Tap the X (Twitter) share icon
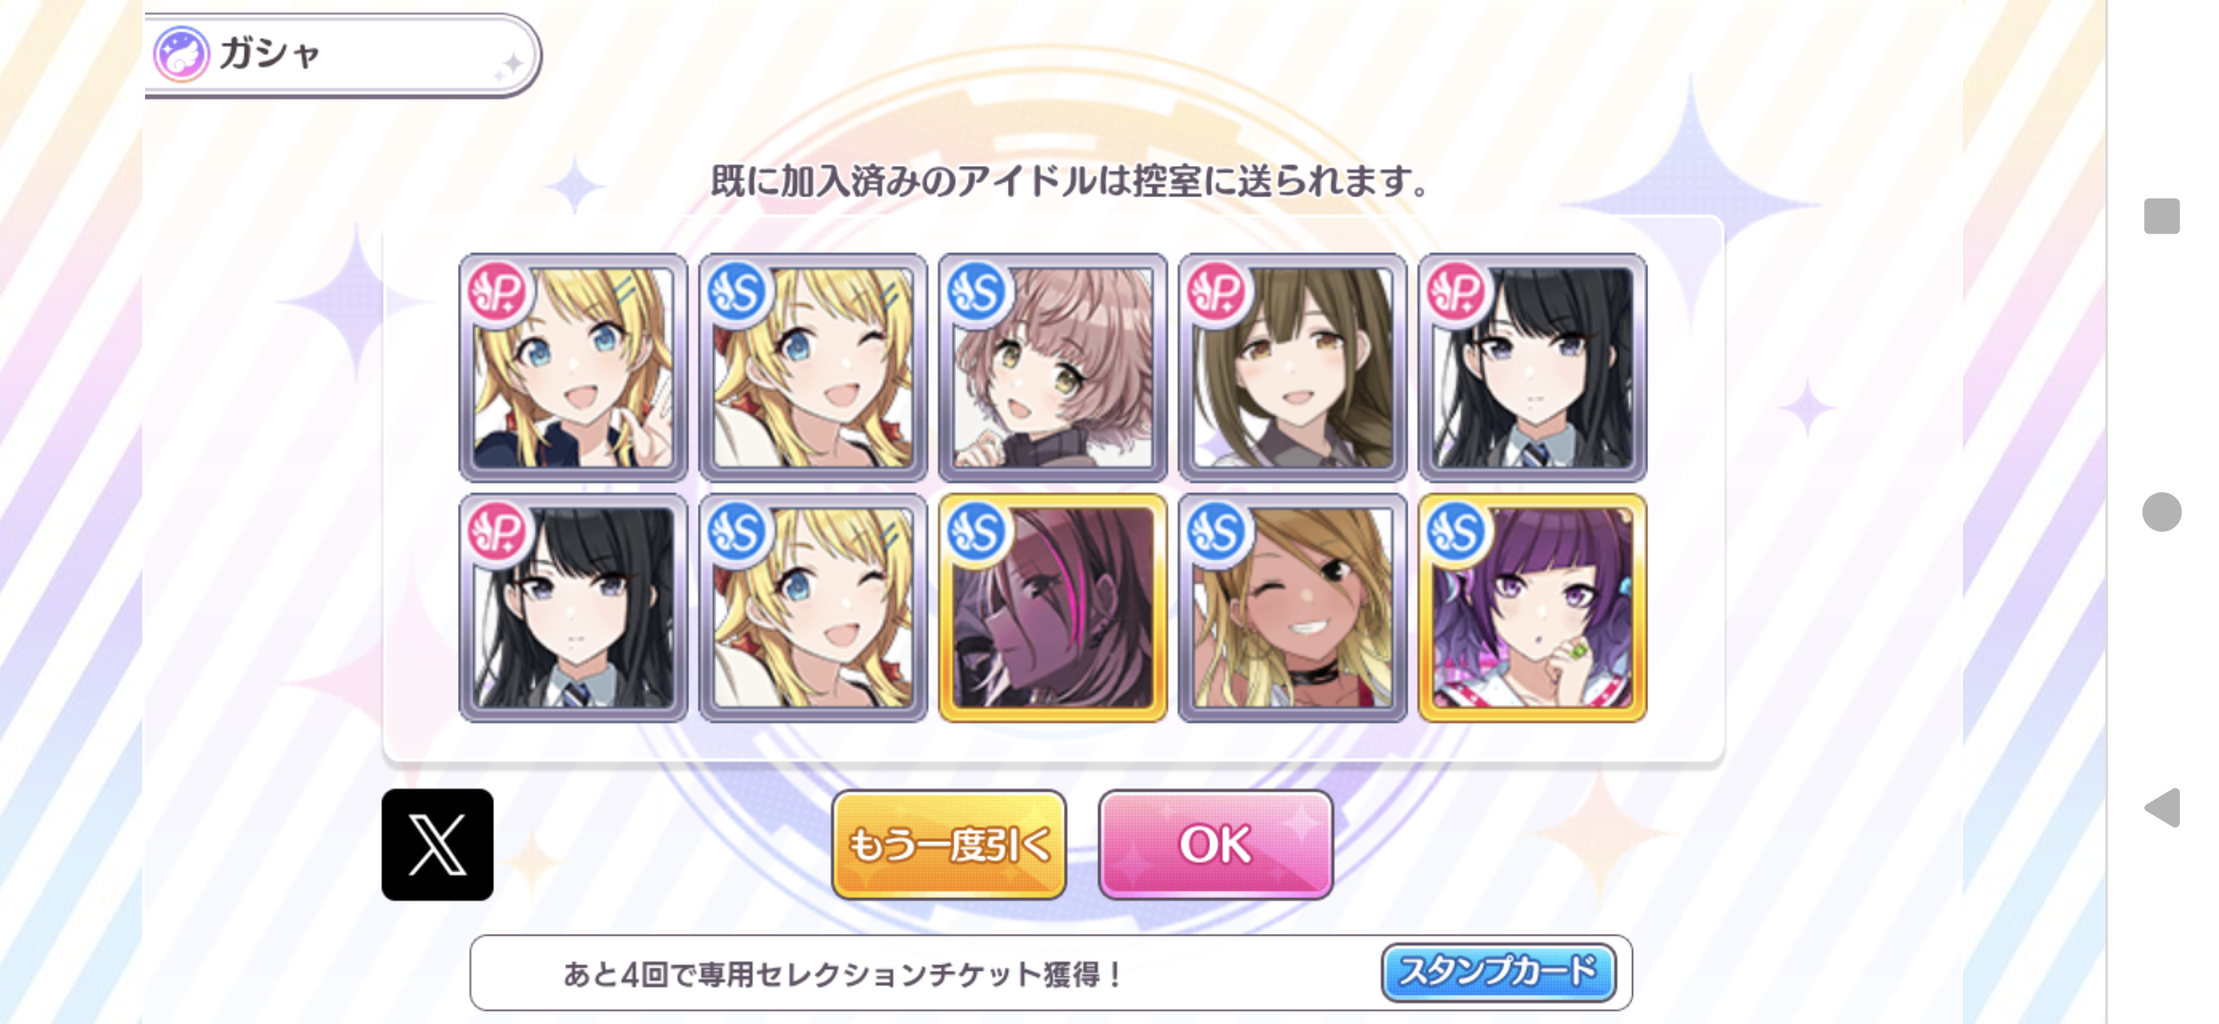 (437, 845)
